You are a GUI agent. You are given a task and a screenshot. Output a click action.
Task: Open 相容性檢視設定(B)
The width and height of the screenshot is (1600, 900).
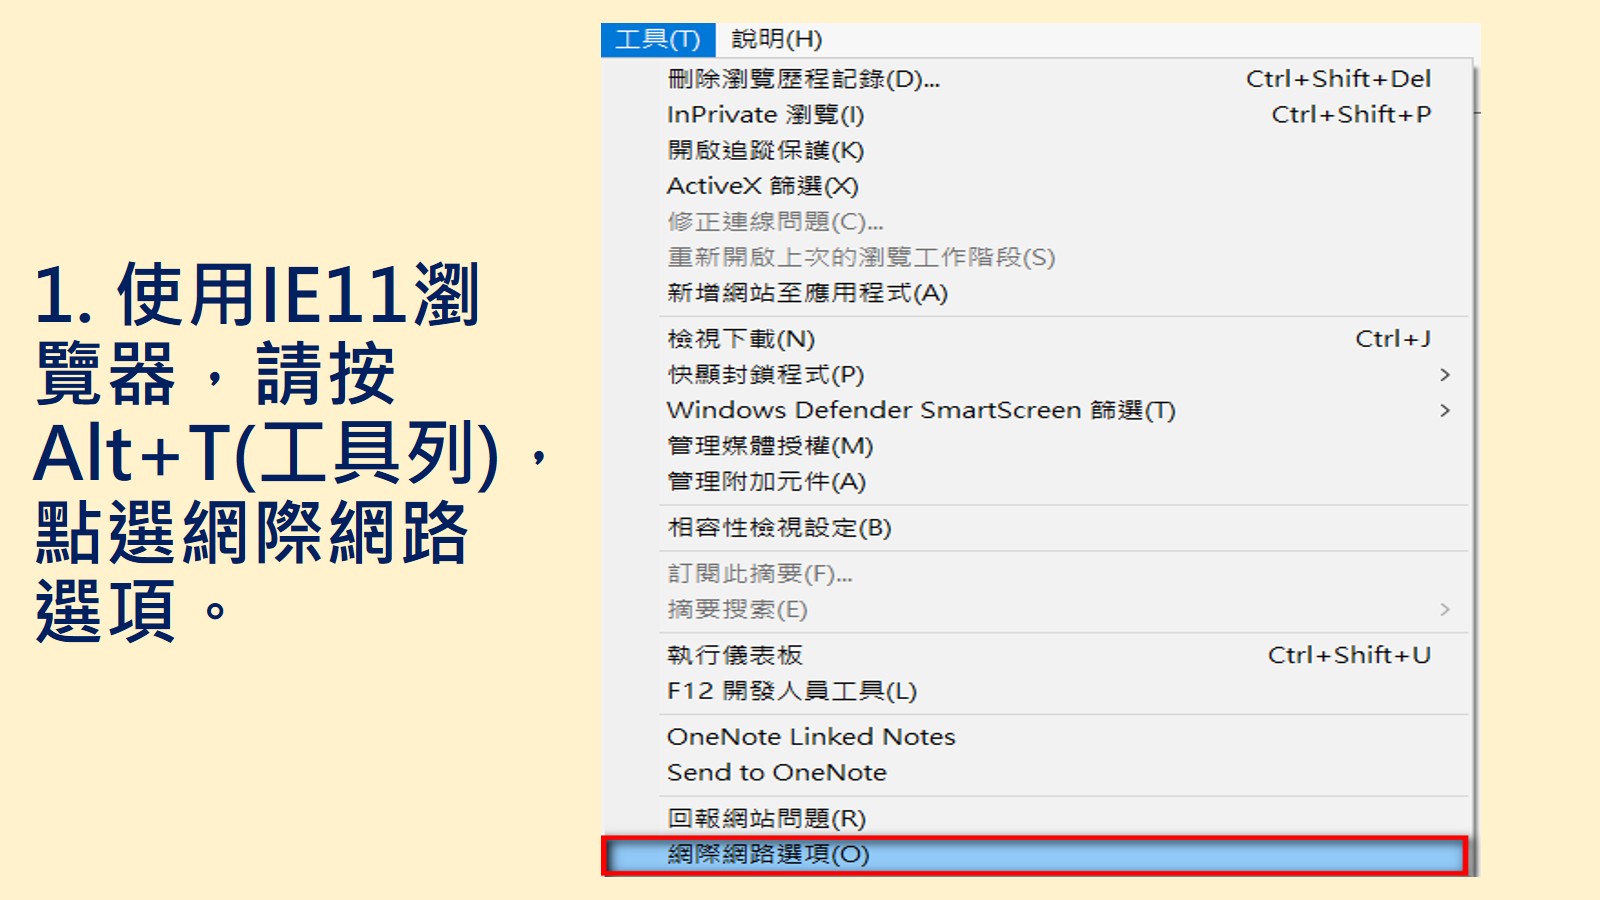point(779,528)
